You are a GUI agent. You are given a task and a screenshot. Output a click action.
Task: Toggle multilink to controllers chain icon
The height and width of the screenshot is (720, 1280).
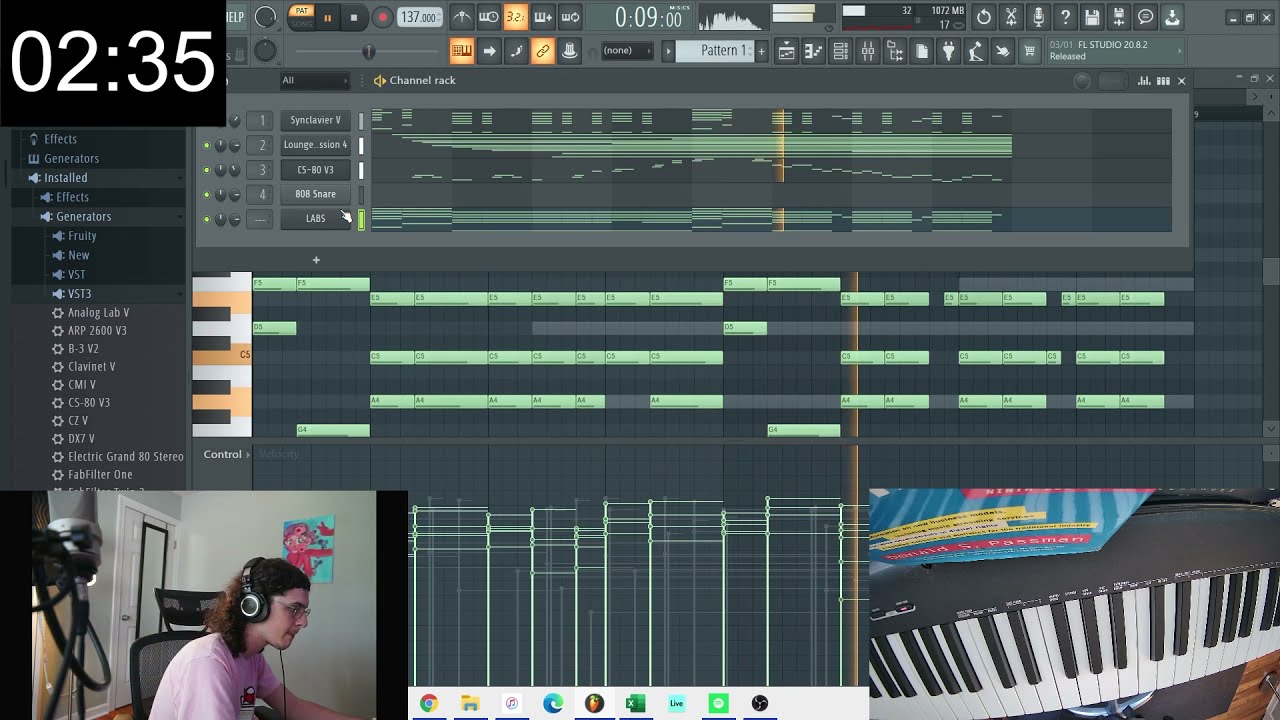(543, 51)
